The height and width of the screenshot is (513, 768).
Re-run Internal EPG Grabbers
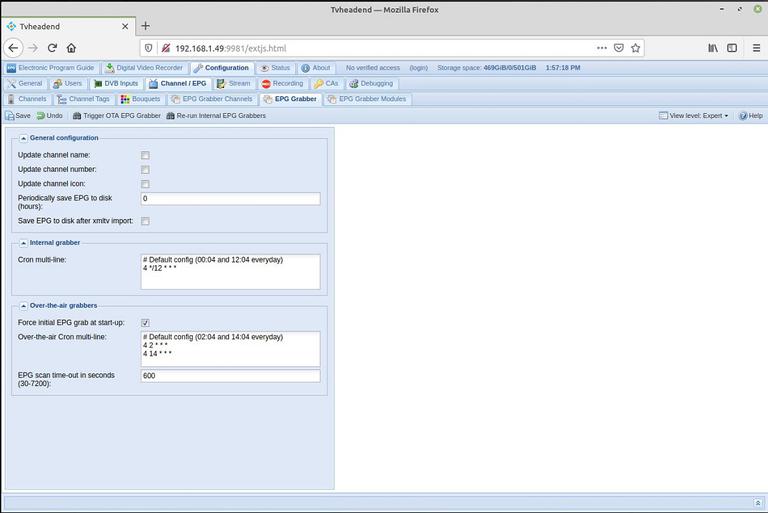[x=216, y=116]
